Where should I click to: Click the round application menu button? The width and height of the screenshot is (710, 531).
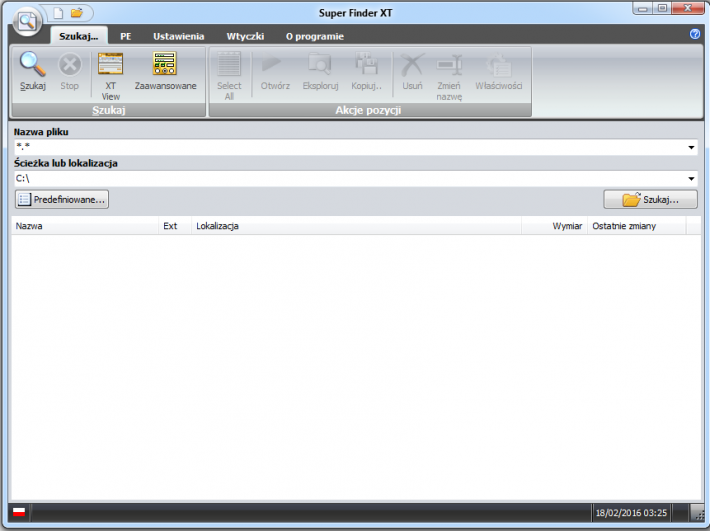tap(27, 21)
